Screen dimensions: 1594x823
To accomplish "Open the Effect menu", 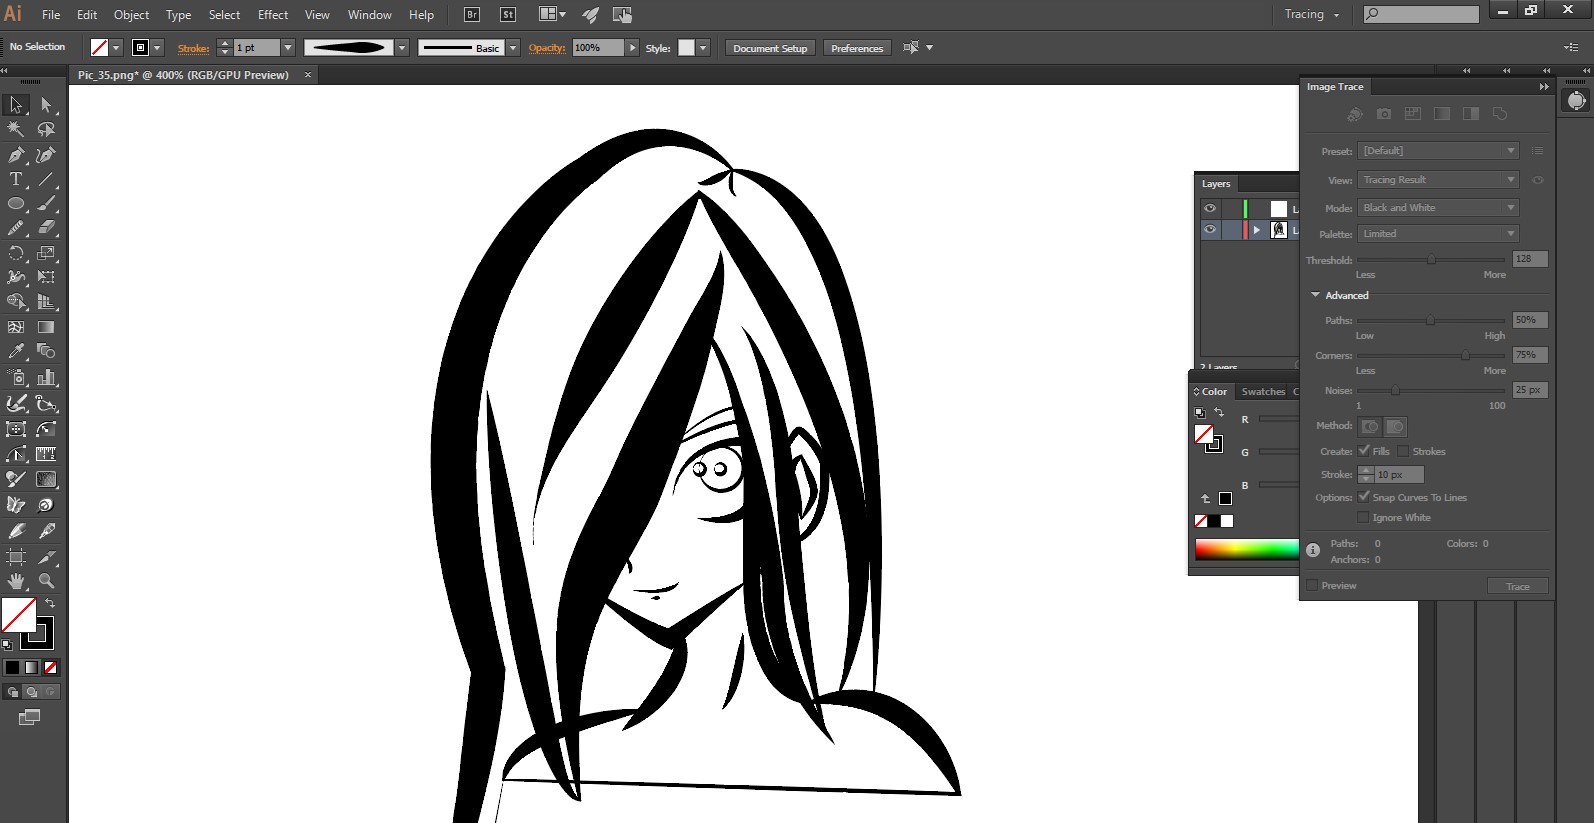I will click(273, 15).
